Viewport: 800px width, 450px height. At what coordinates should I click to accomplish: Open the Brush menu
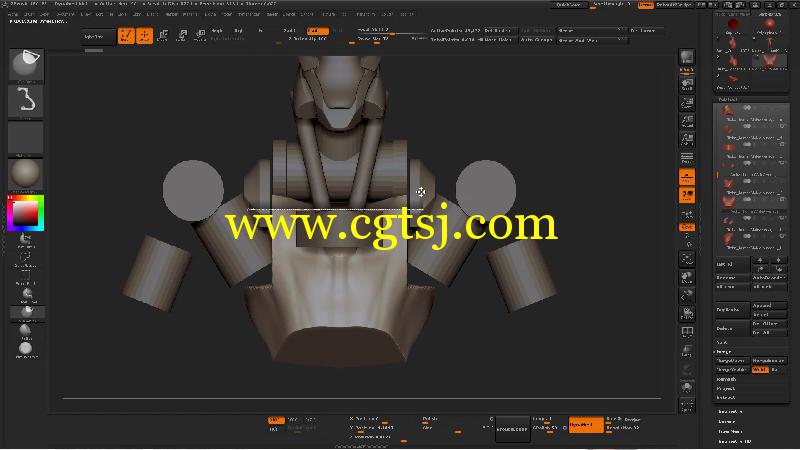[30, 15]
